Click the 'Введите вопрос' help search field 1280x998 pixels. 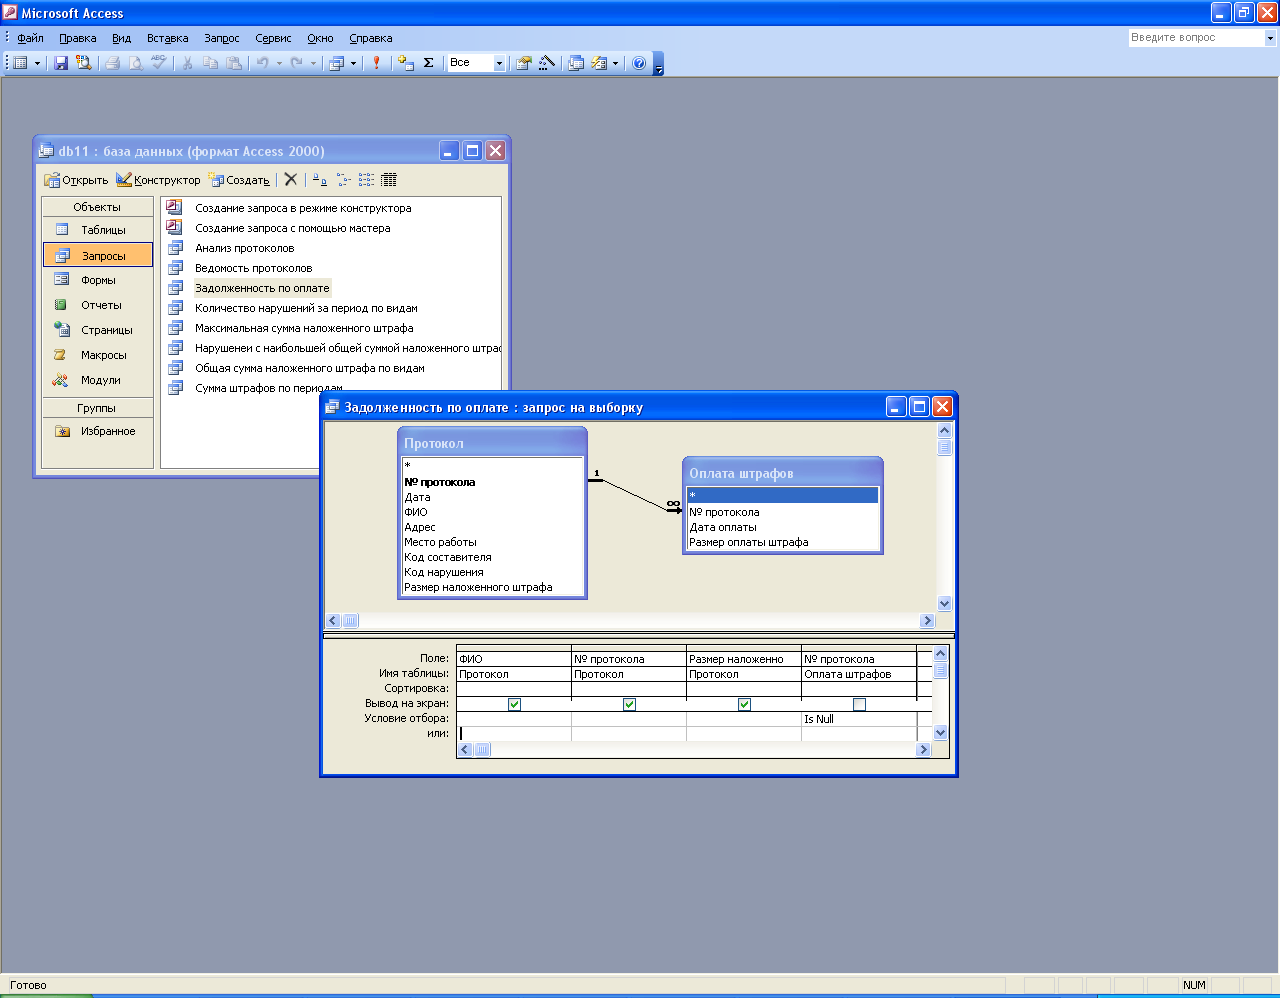click(x=1196, y=38)
